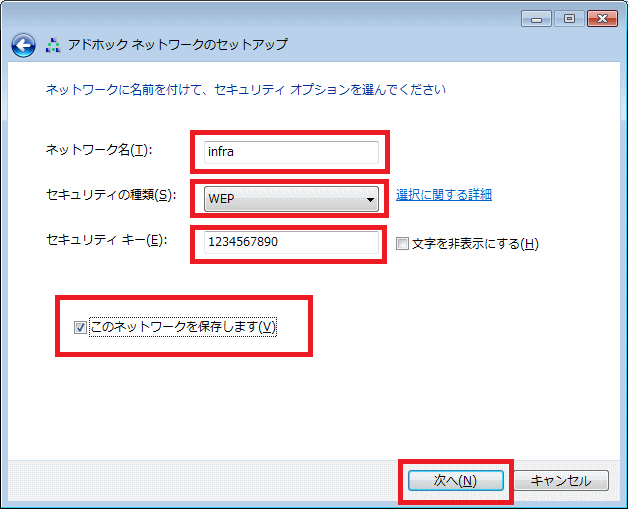The height and width of the screenshot is (509, 628).
Task: Click the セキュリティの種類(S): label
Action: click(x=111, y=195)
